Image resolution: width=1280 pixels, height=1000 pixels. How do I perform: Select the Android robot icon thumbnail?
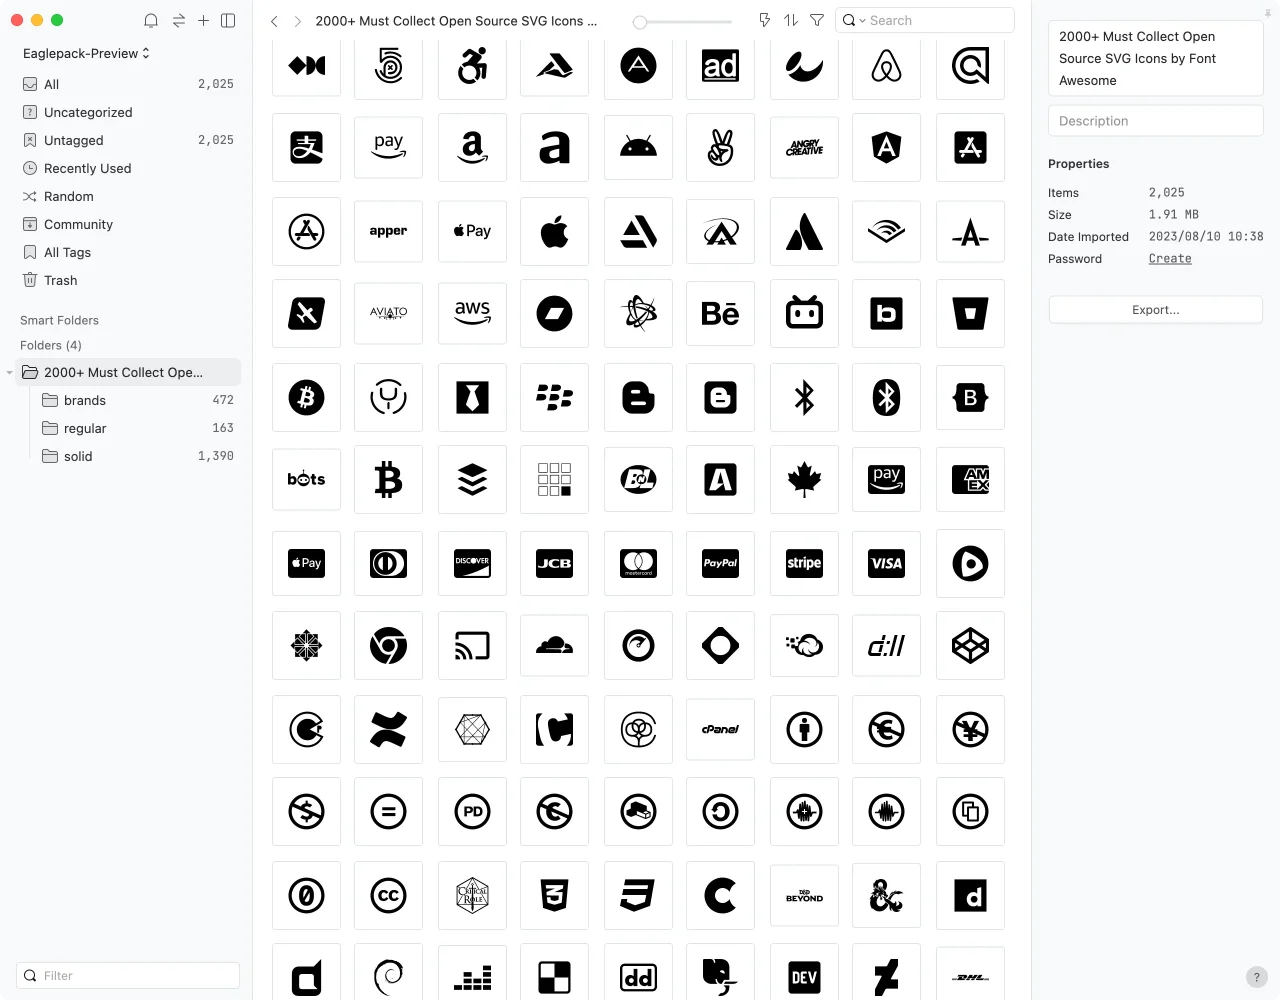tap(638, 148)
